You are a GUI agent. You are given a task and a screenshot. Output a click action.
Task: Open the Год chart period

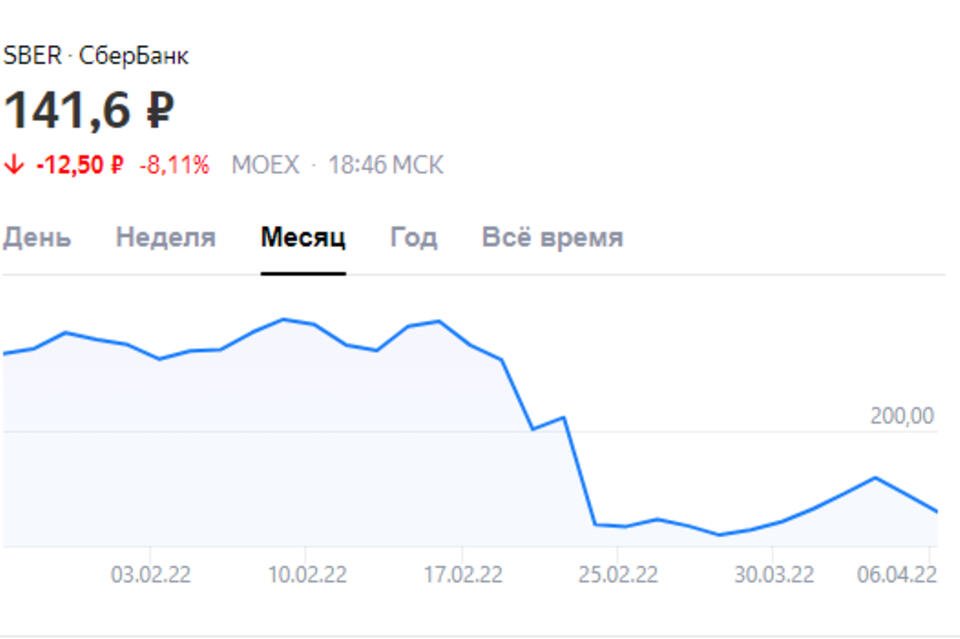click(x=413, y=238)
